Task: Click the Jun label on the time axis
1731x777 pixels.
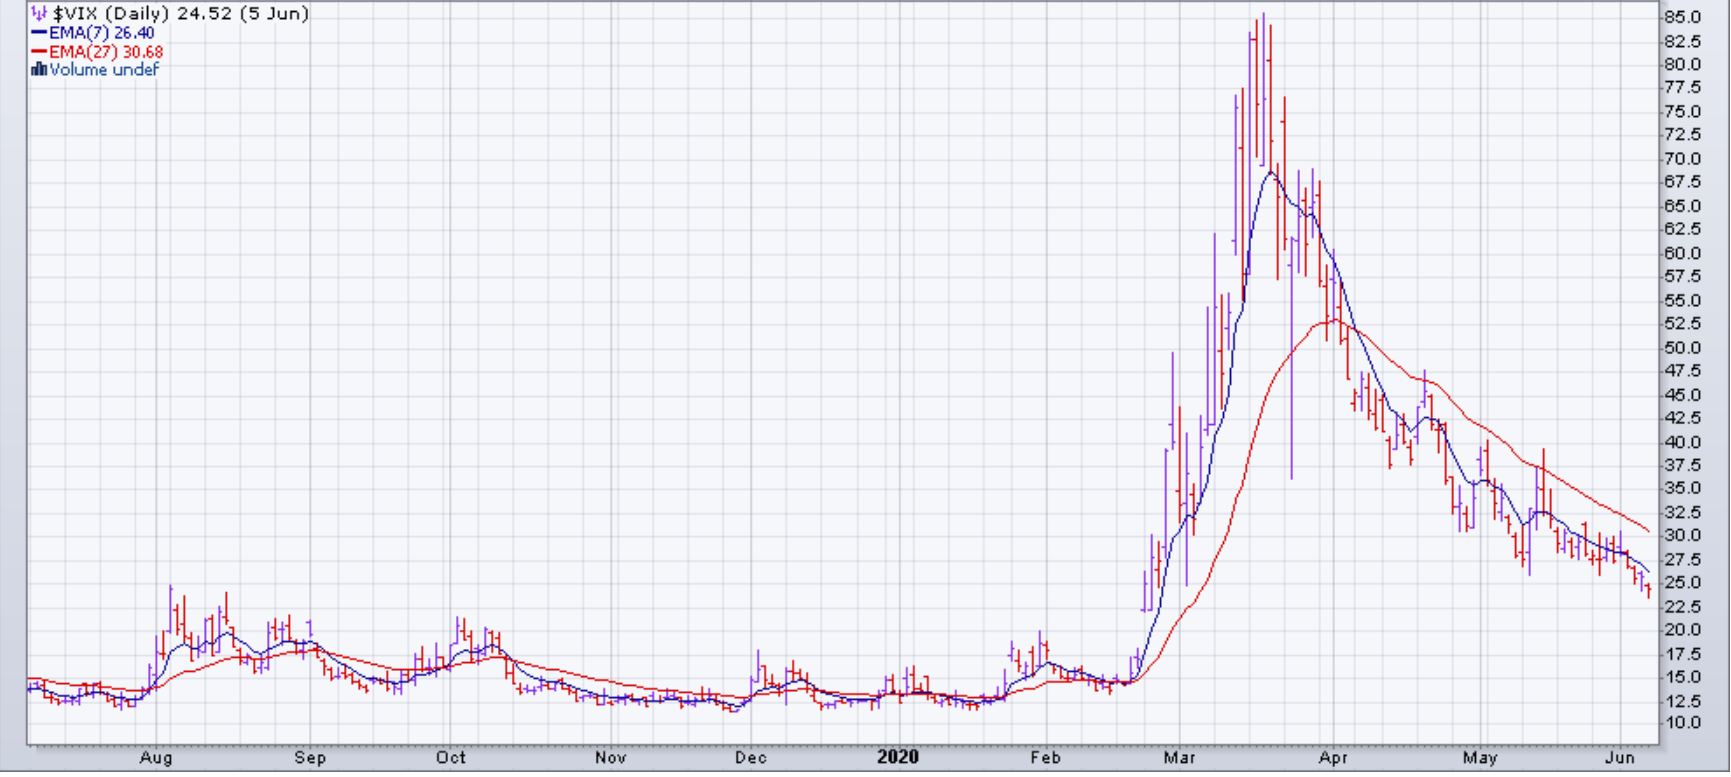Action: (1620, 758)
